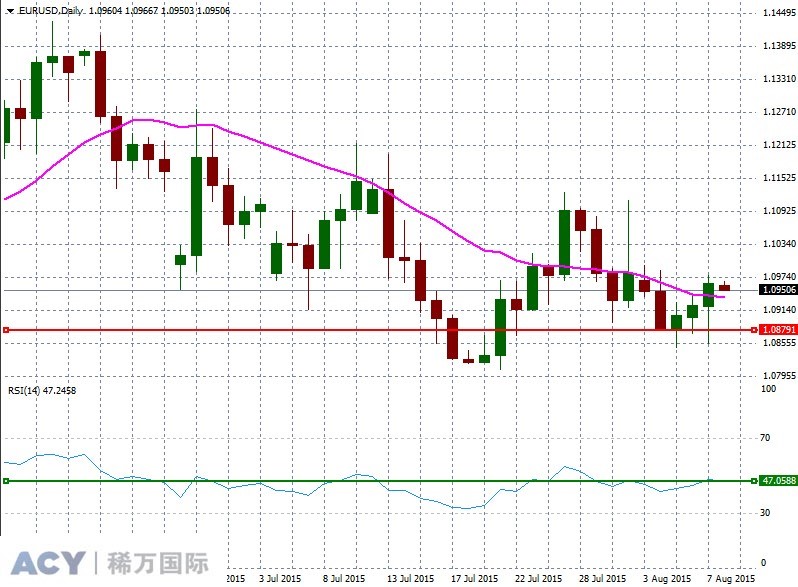Screen dimensions: 798x587
Task: Click the 1.13895 price scale value
Action: click(779, 46)
